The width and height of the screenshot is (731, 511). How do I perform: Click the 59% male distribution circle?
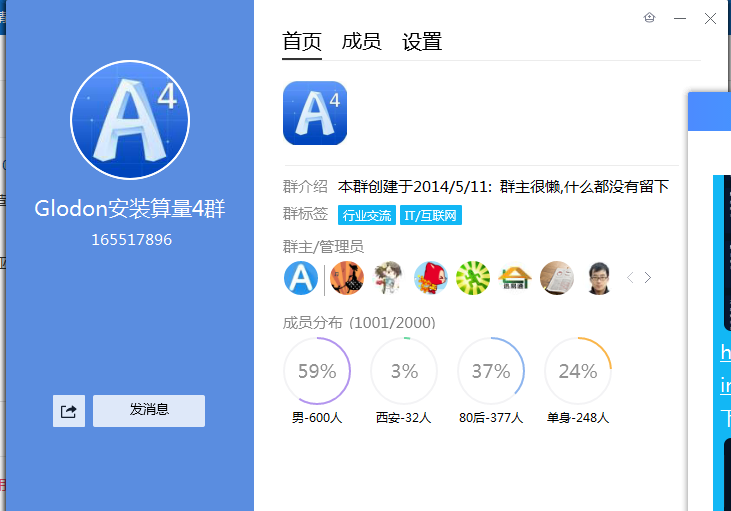click(317, 371)
